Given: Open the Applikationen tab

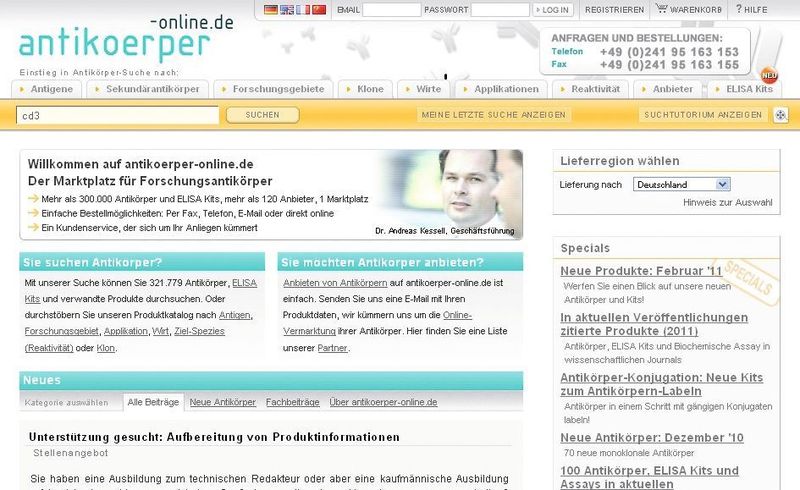Looking at the screenshot, I should click(502, 89).
